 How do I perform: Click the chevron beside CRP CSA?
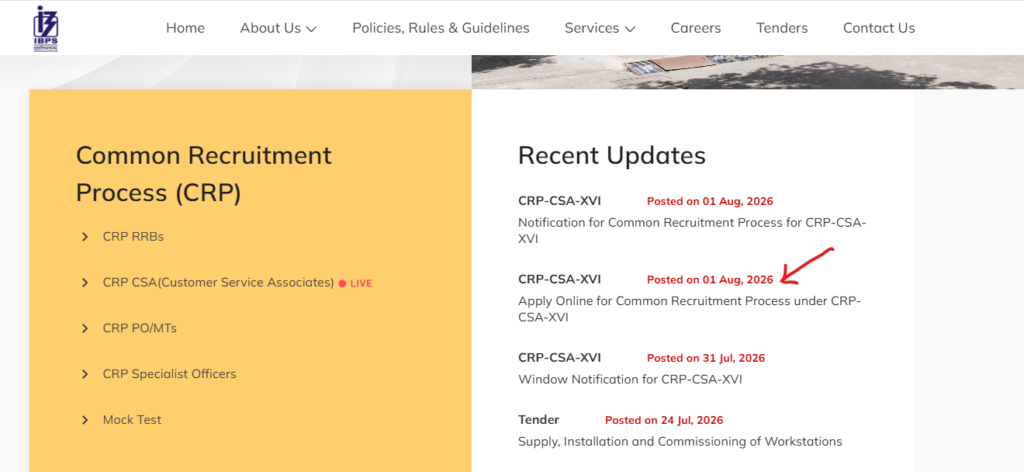point(85,283)
